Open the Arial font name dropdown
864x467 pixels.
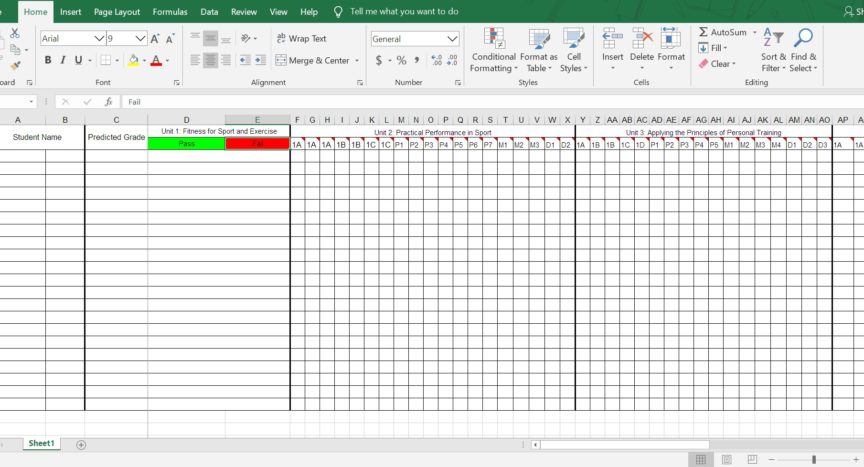point(99,39)
